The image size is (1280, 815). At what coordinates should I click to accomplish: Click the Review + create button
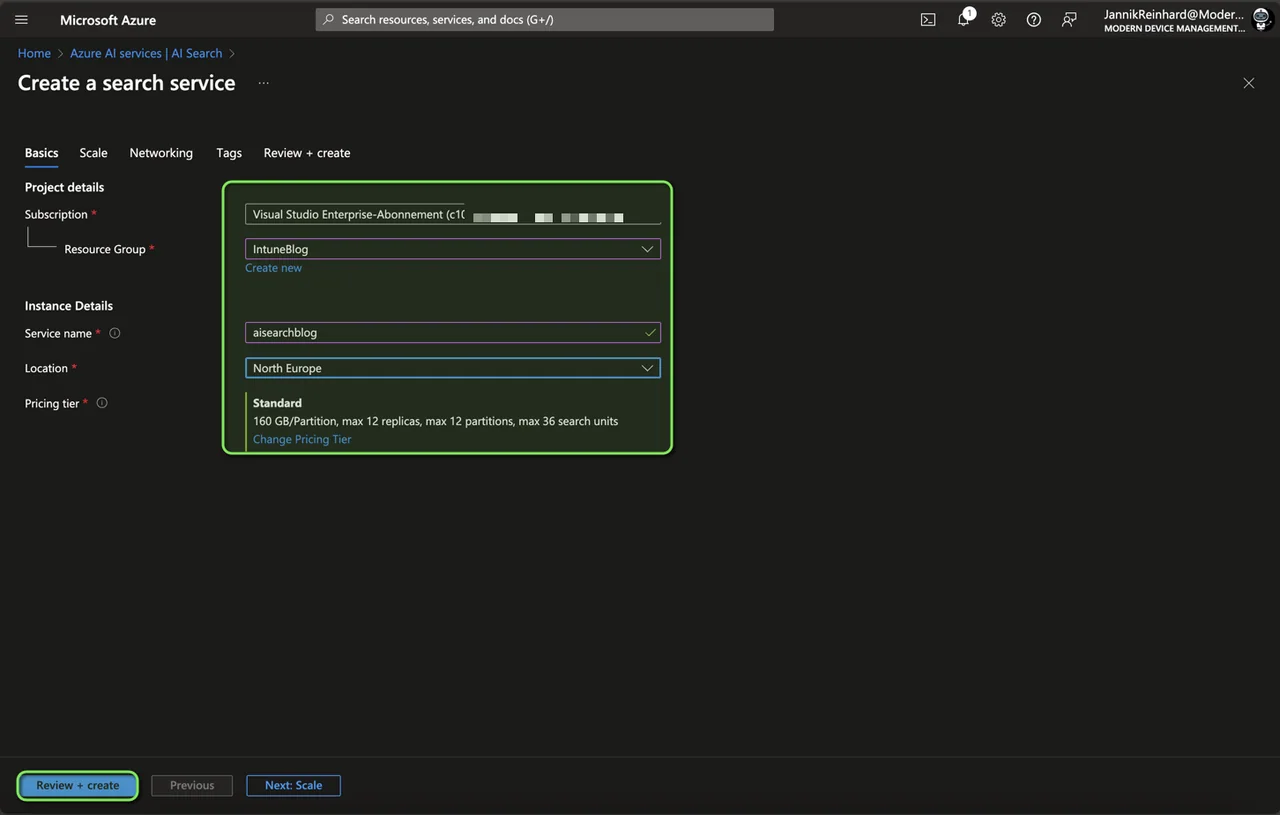pyautogui.click(x=77, y=786)
